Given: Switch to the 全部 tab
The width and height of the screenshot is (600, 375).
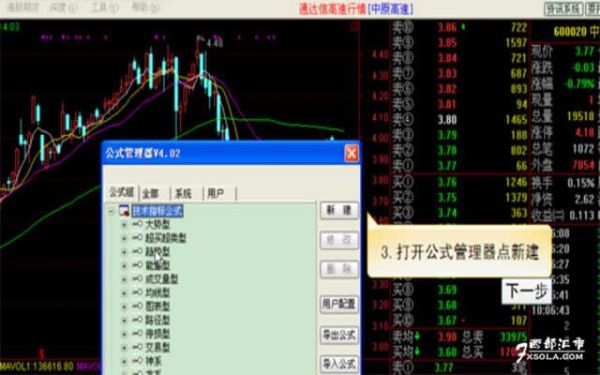Looking at the screenshot, I should pyautogui.click(x=150, y=194).
